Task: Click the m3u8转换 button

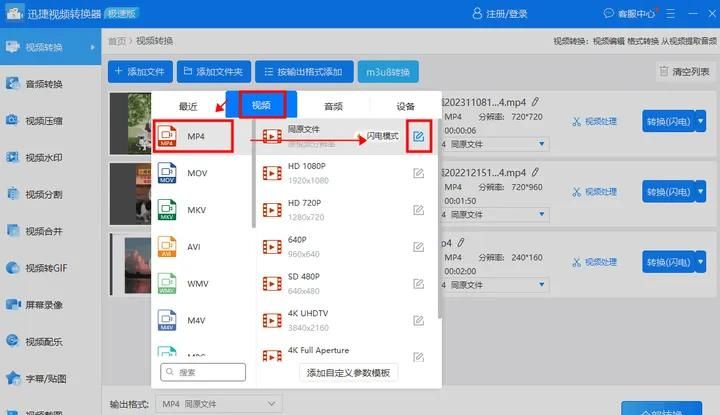Action: tap(388, 72)
